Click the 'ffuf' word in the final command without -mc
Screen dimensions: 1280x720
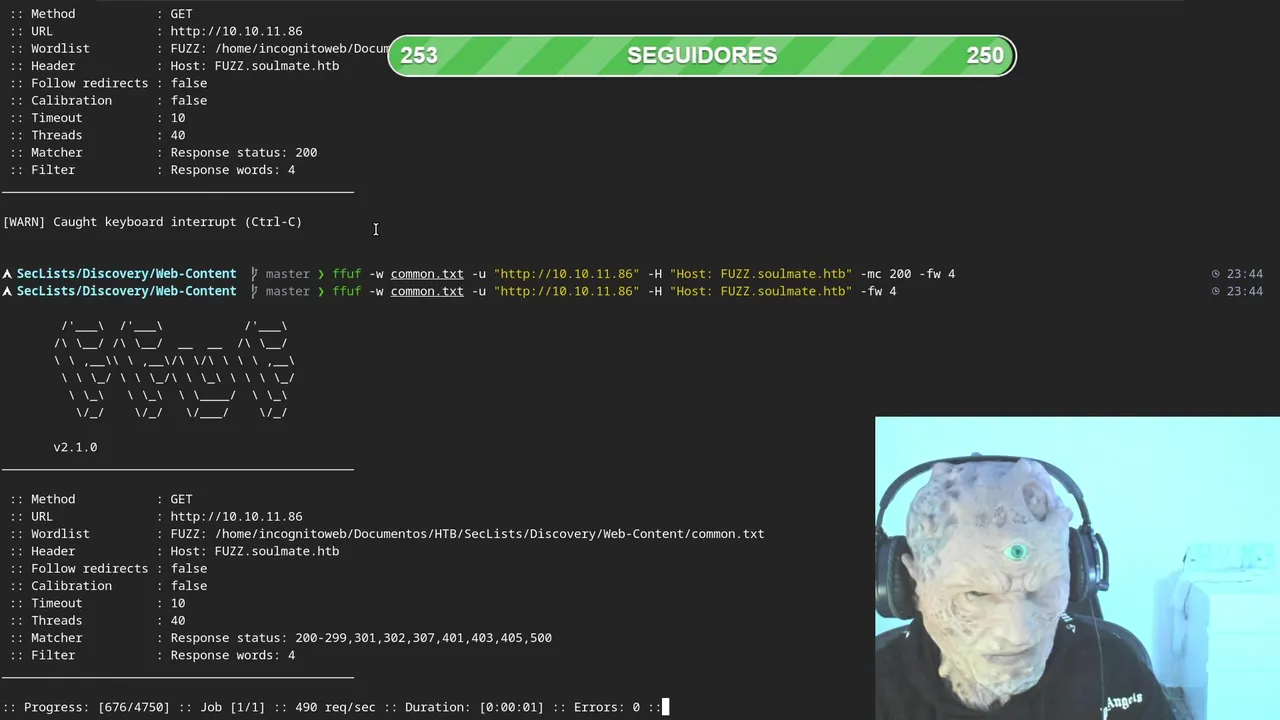(x=347, y=291)
